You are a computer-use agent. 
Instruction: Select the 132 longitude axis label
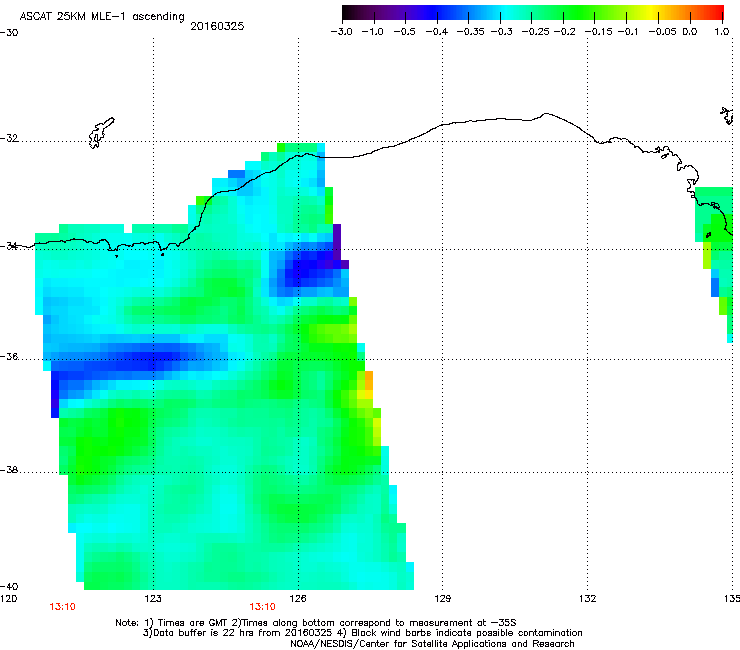pyautogui.click(x=587, y=599)
